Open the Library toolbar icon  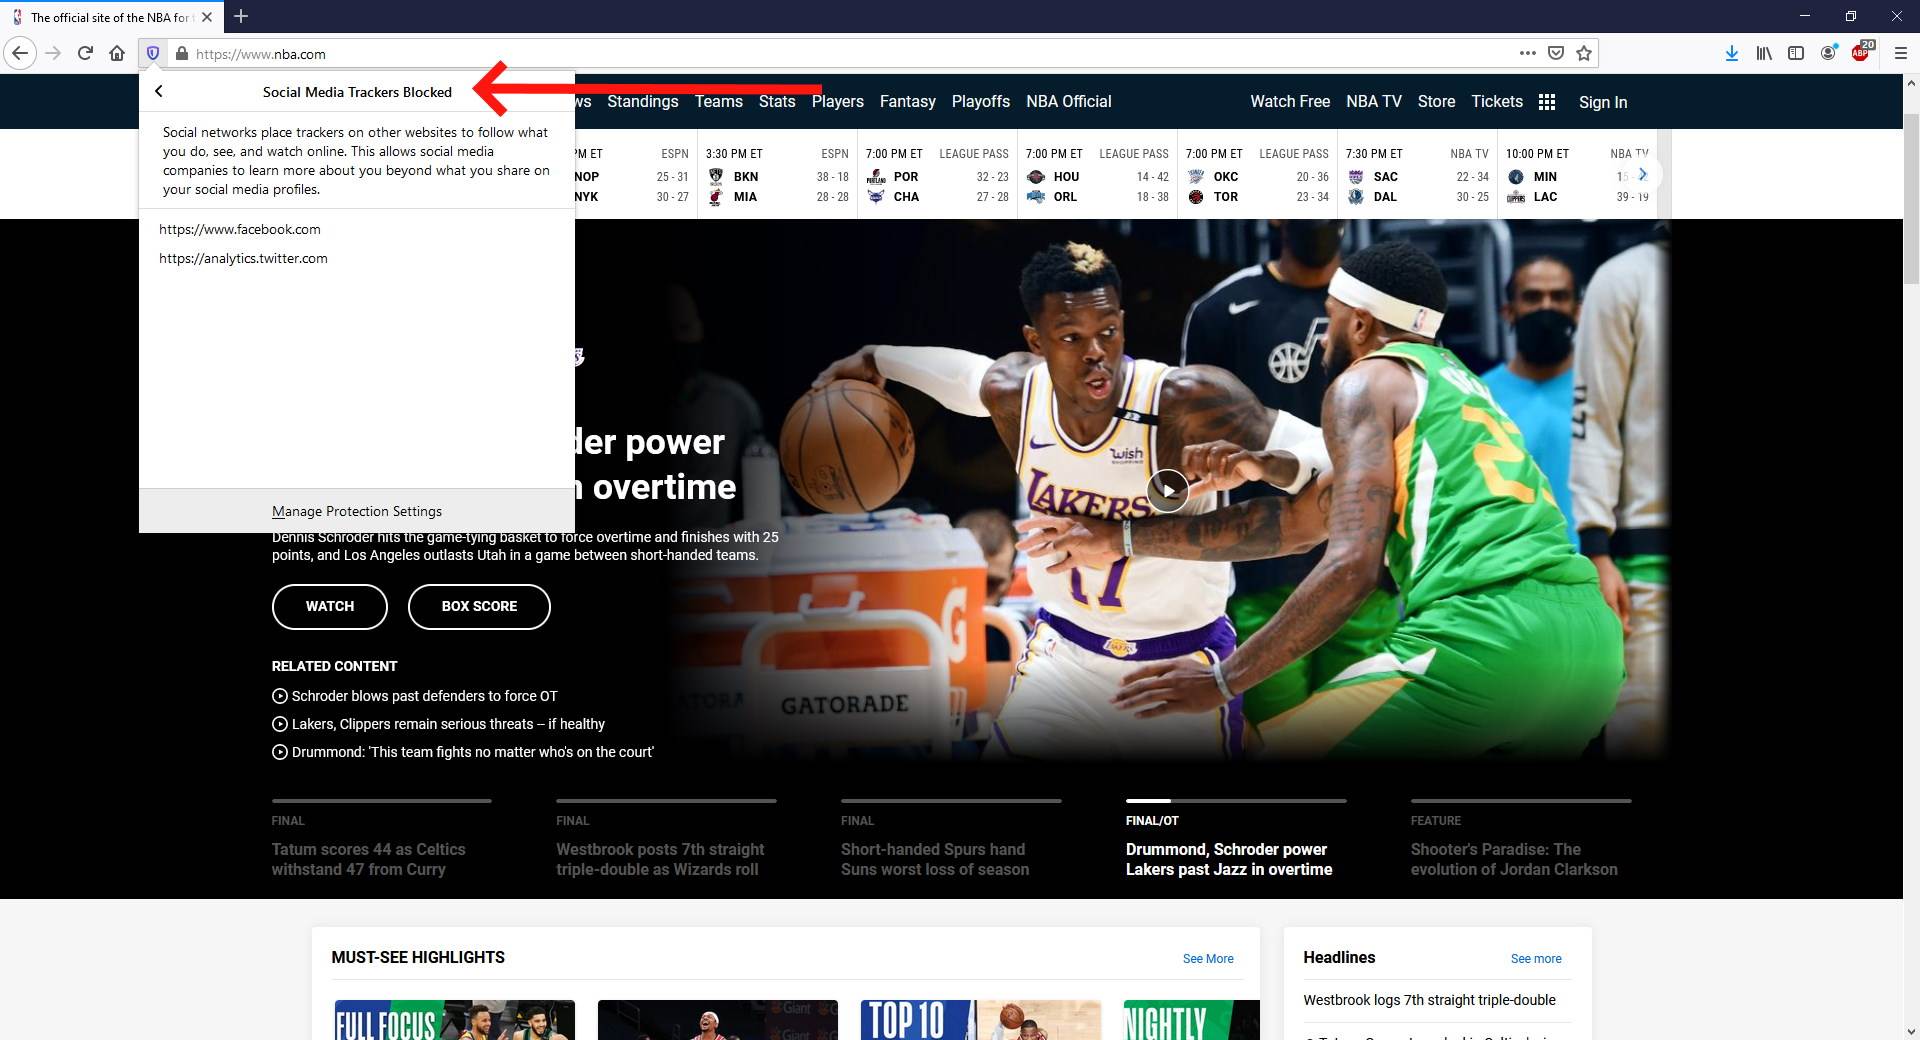pos(1763,53)
